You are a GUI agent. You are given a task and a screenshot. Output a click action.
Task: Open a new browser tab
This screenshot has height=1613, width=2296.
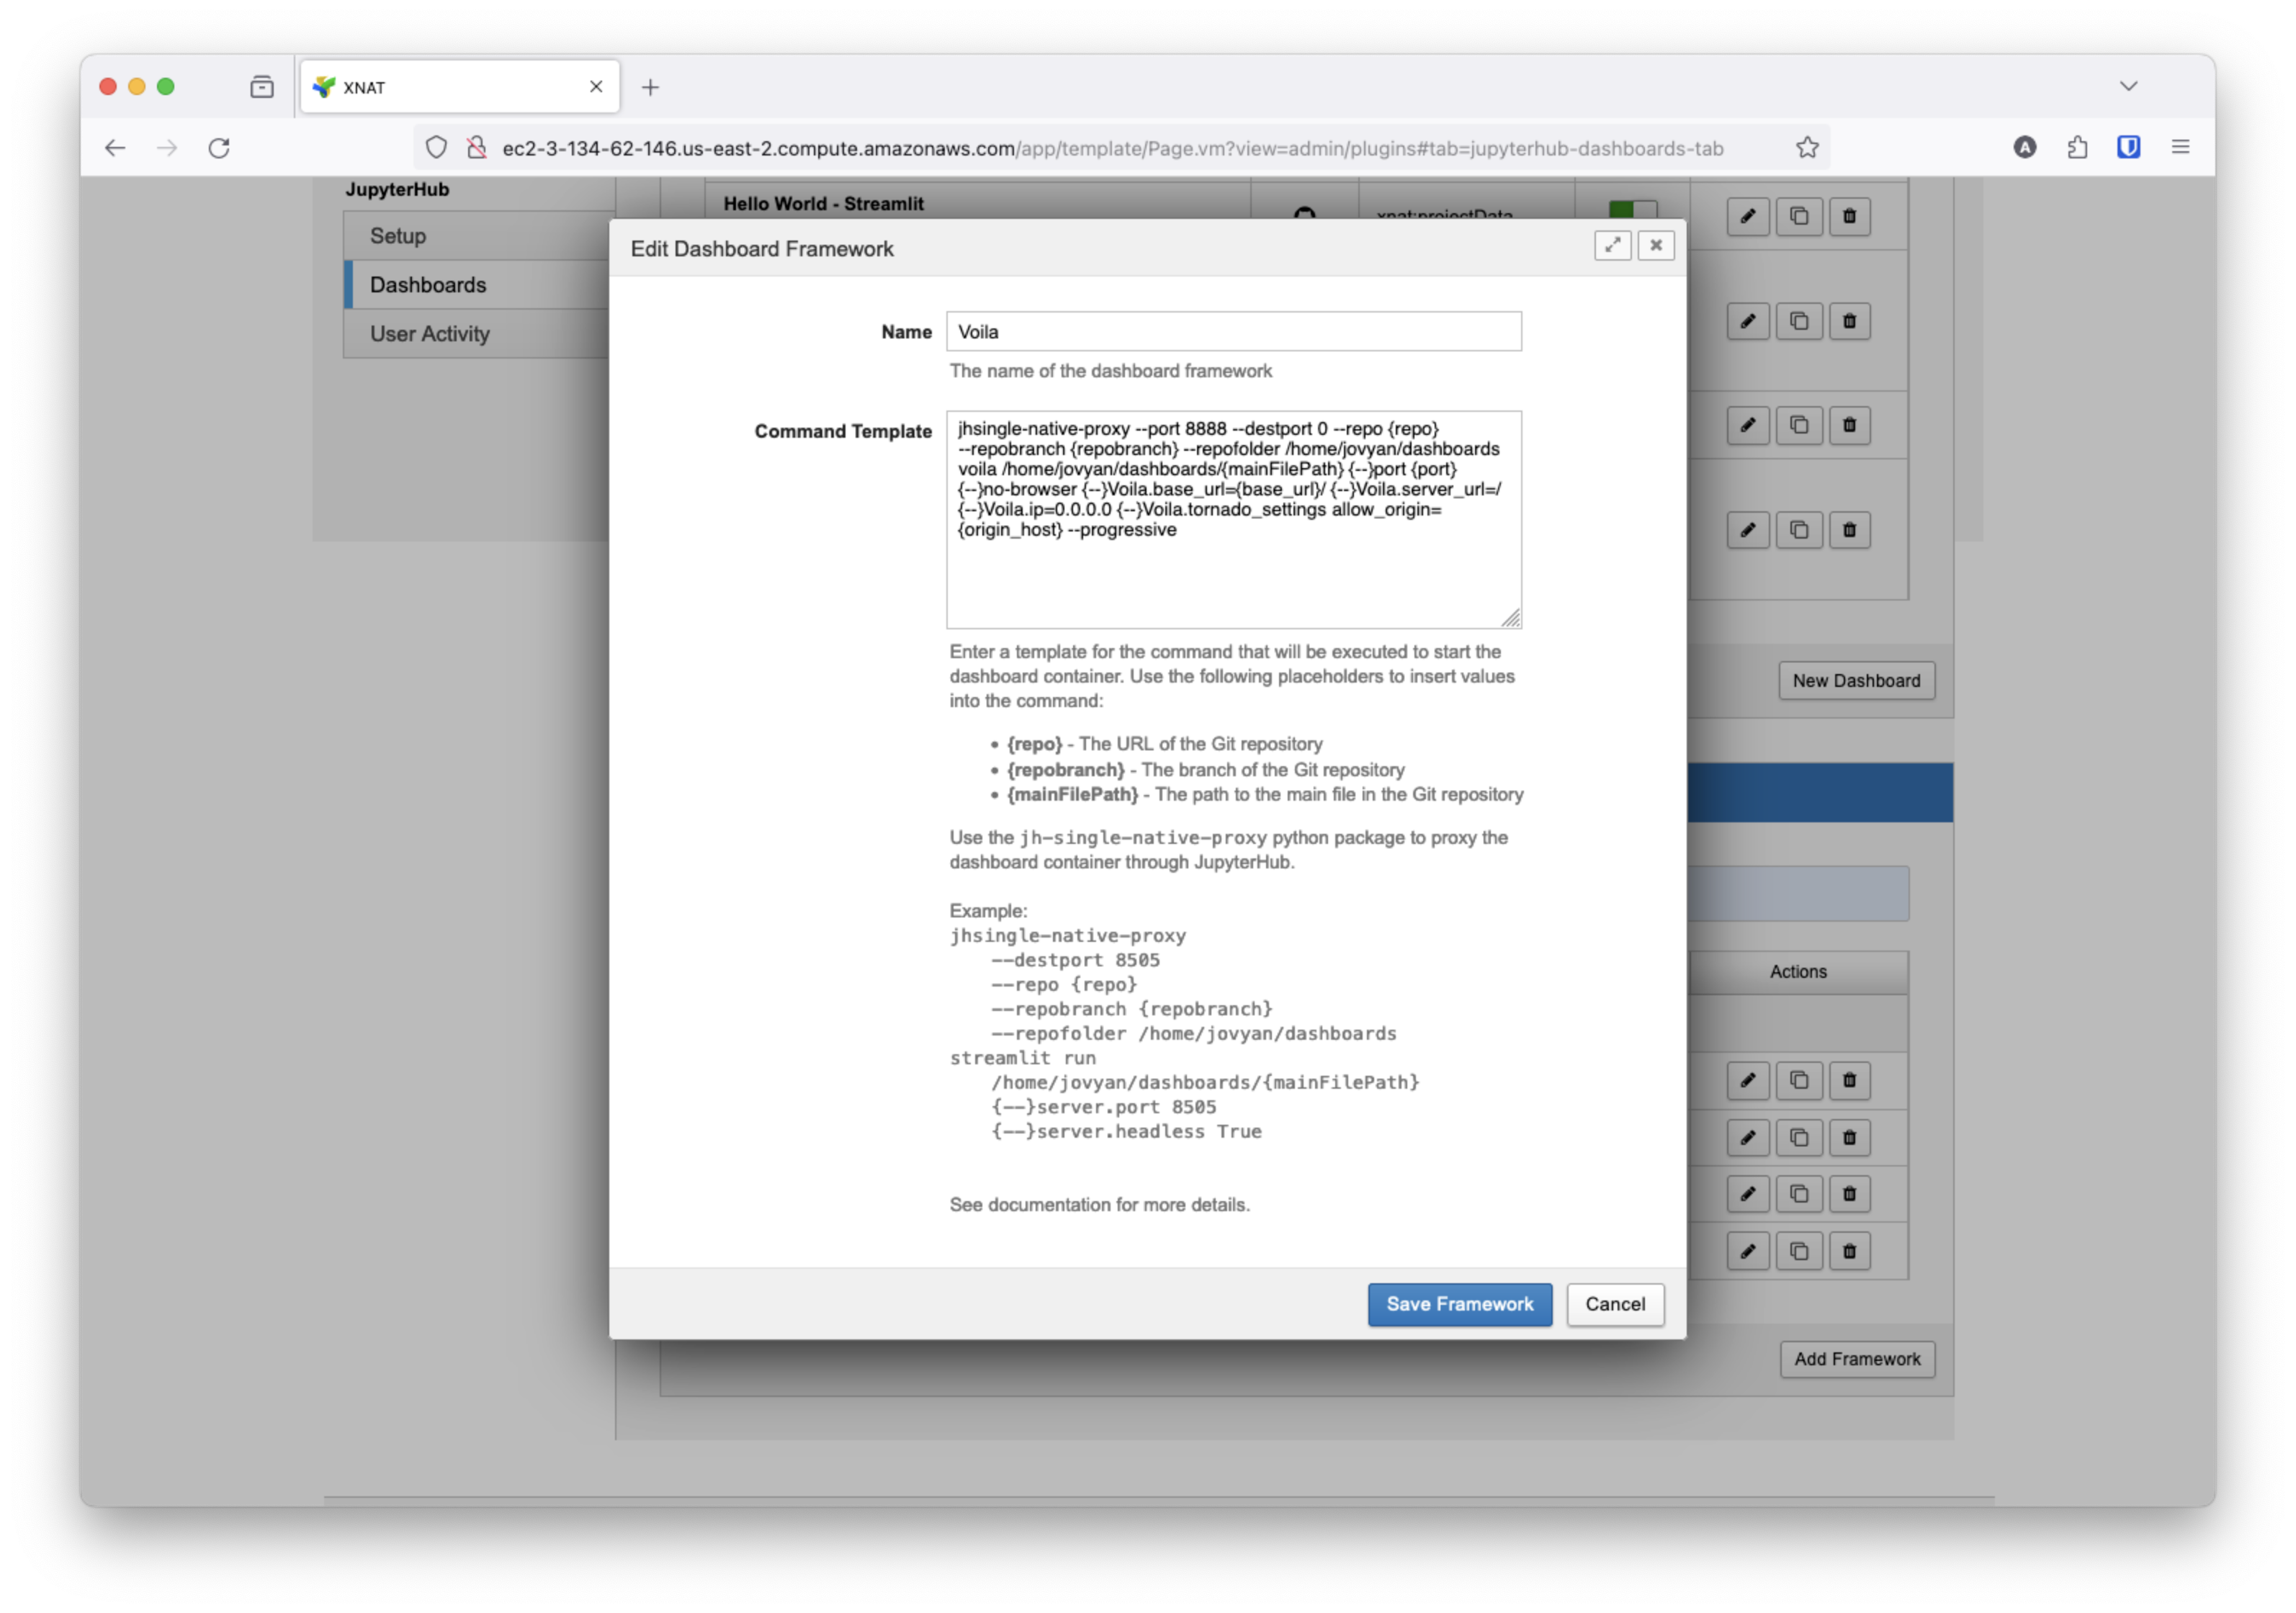point(650,88)
